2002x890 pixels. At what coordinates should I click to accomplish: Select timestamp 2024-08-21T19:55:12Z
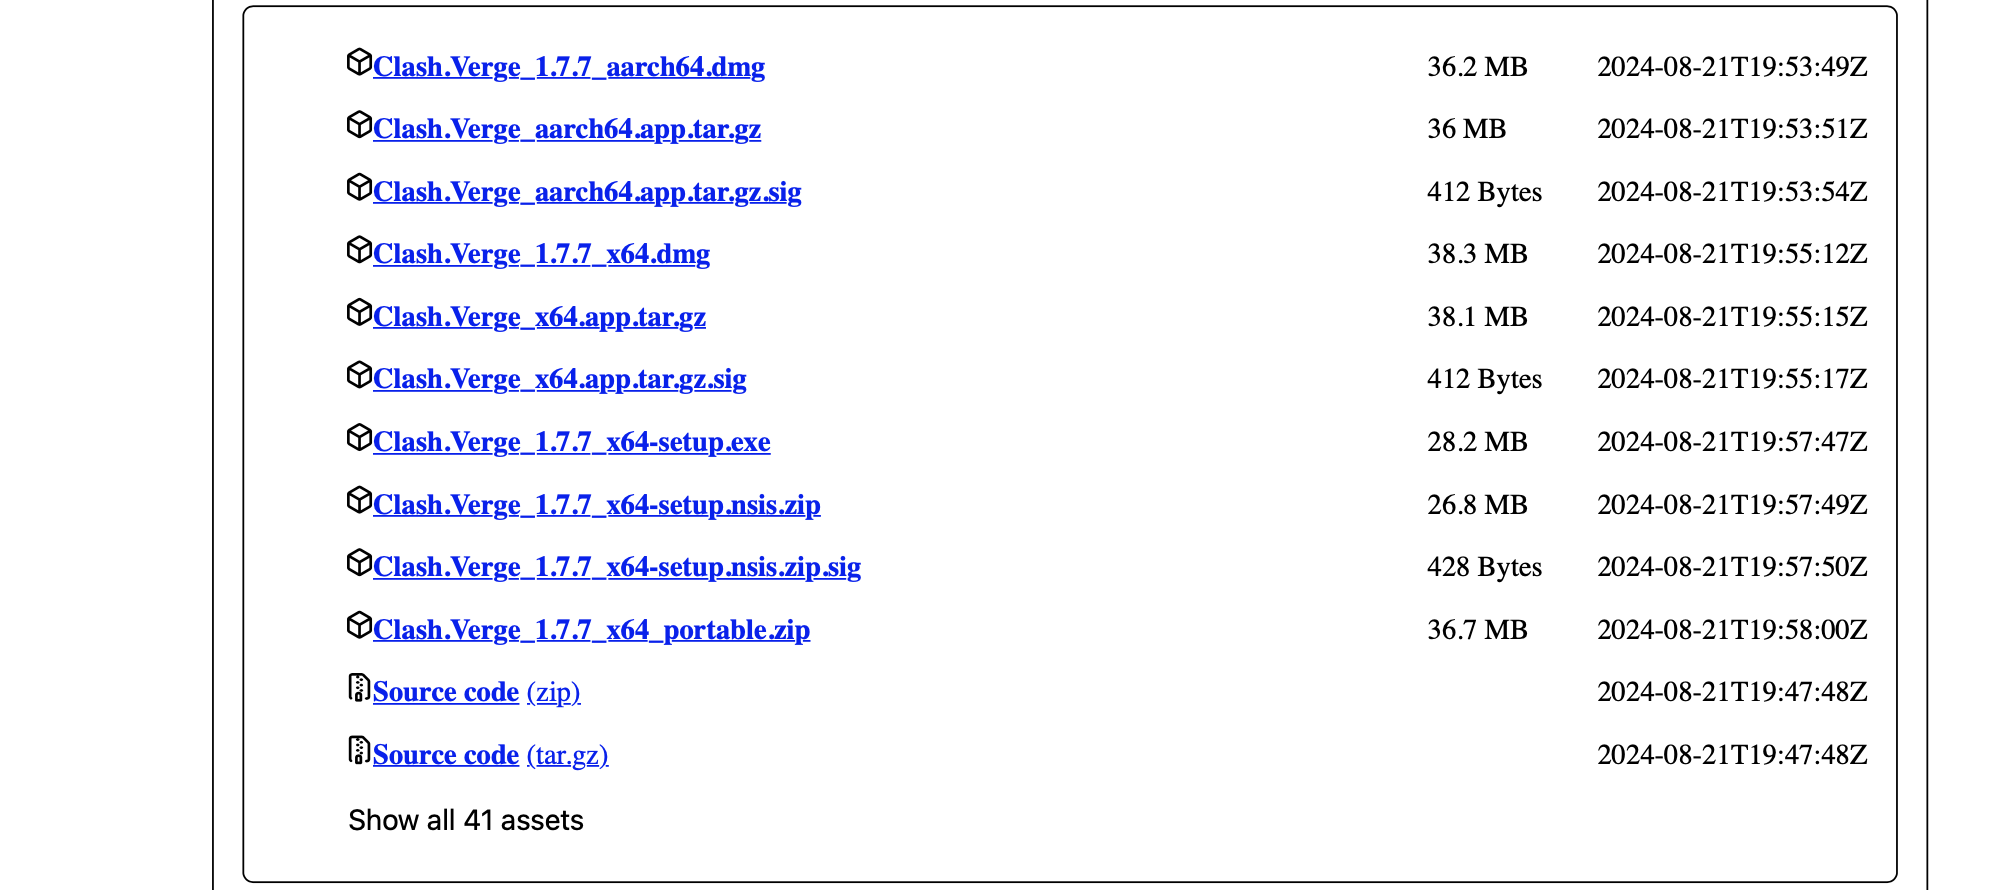point(1732,254)
